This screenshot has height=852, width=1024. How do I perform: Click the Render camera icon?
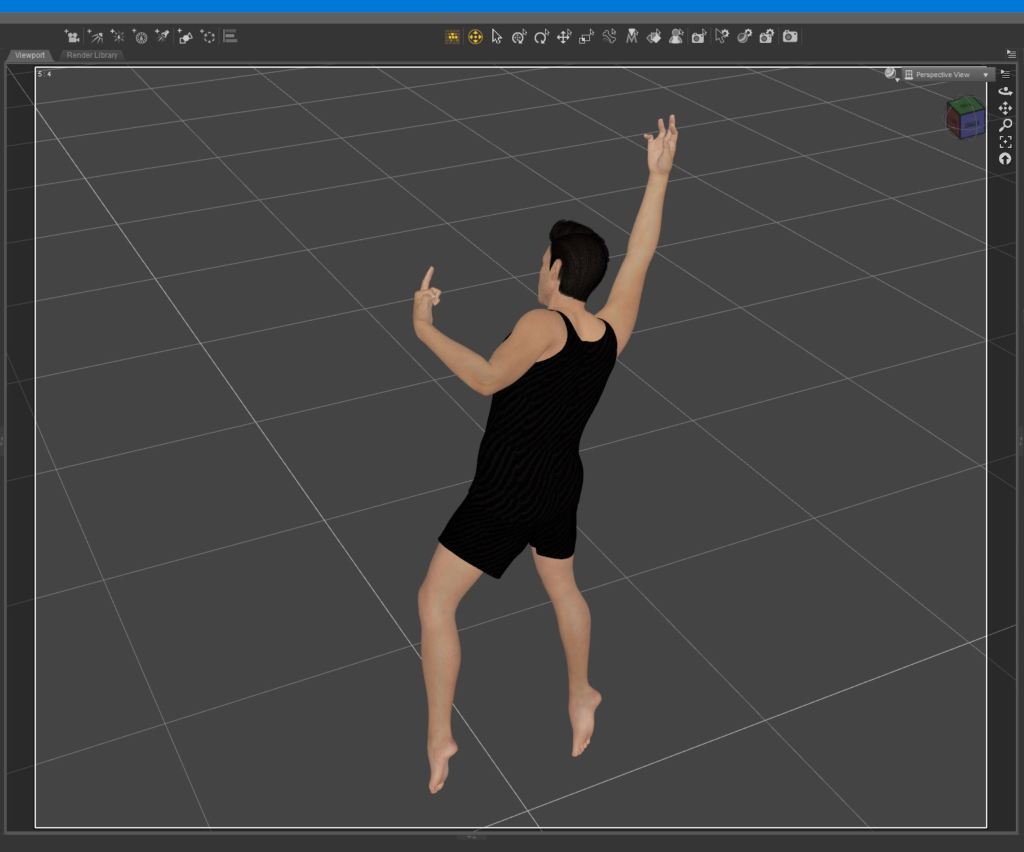pos(790,37)
